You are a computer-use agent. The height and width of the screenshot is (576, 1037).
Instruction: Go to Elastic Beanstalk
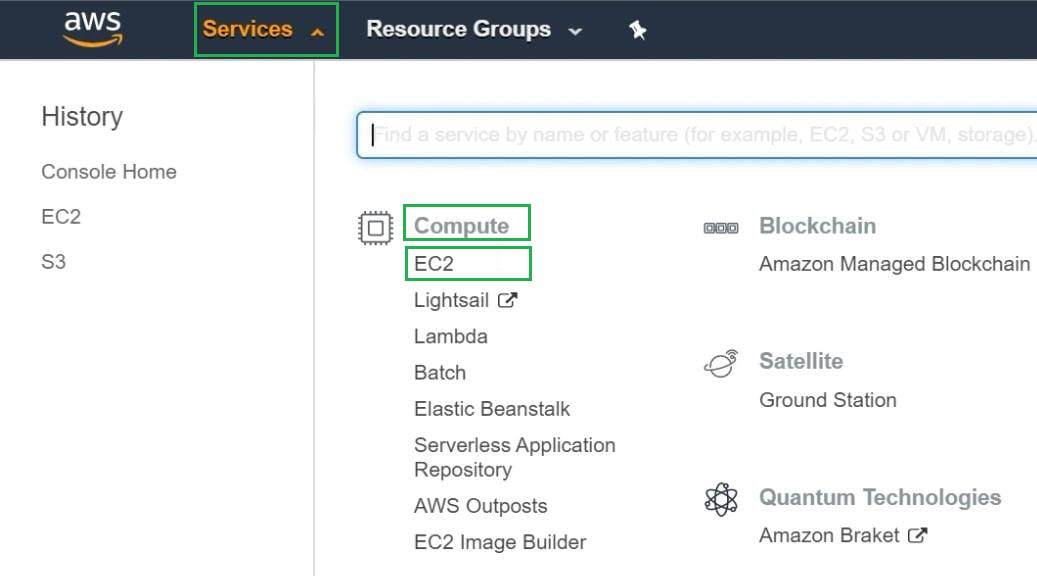(492, 409)
